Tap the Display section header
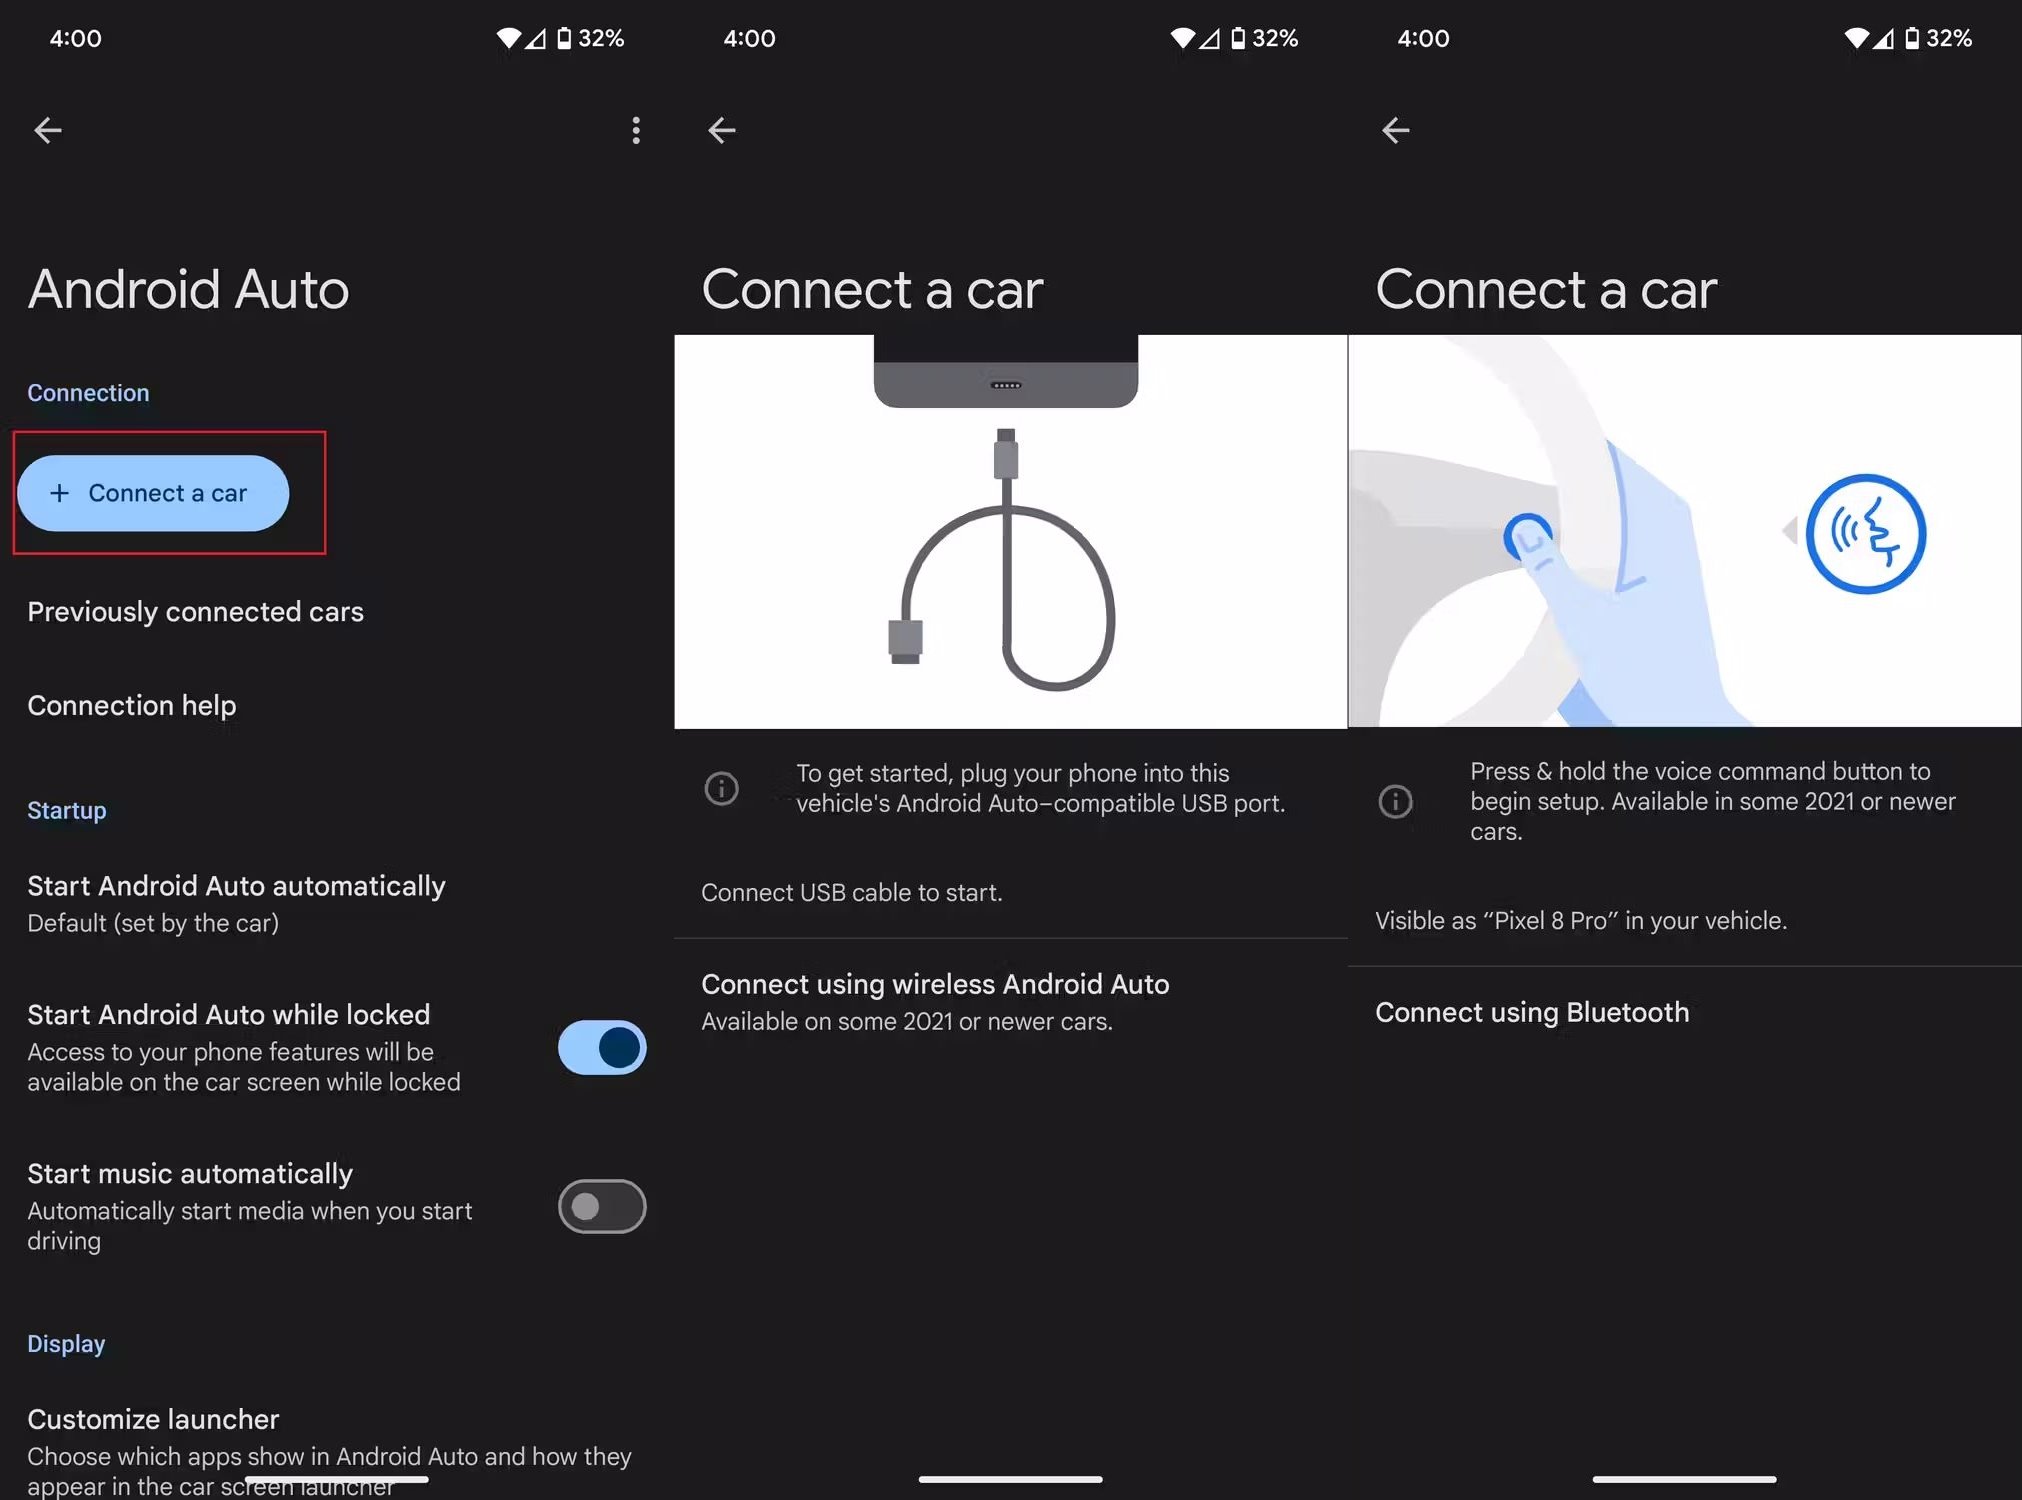Viewport: 2022px width, 1500px height. click(66, 1344)
